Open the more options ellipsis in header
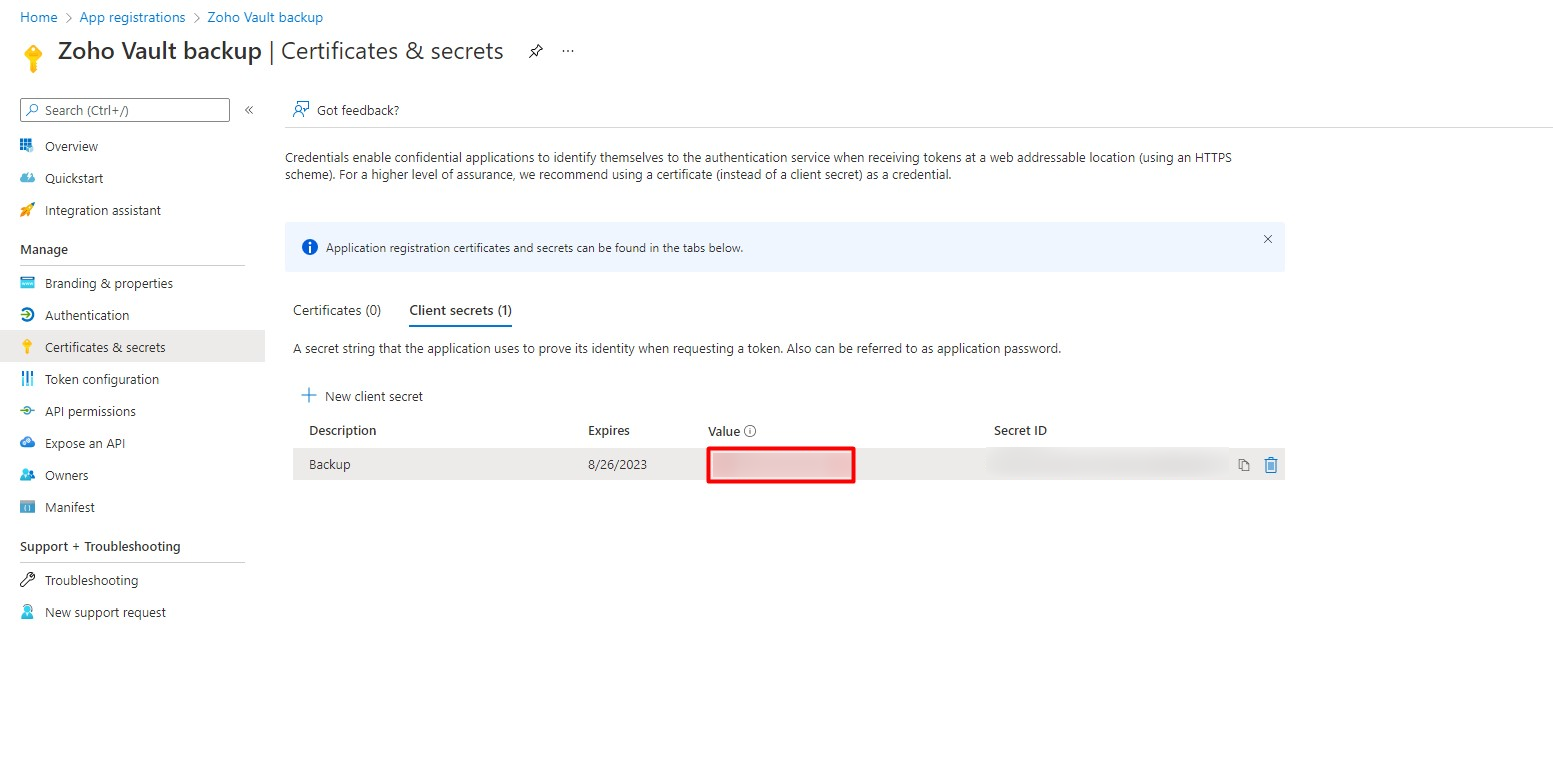The height and width of the screenshot is (758, 1553). [x=568, y=51]
